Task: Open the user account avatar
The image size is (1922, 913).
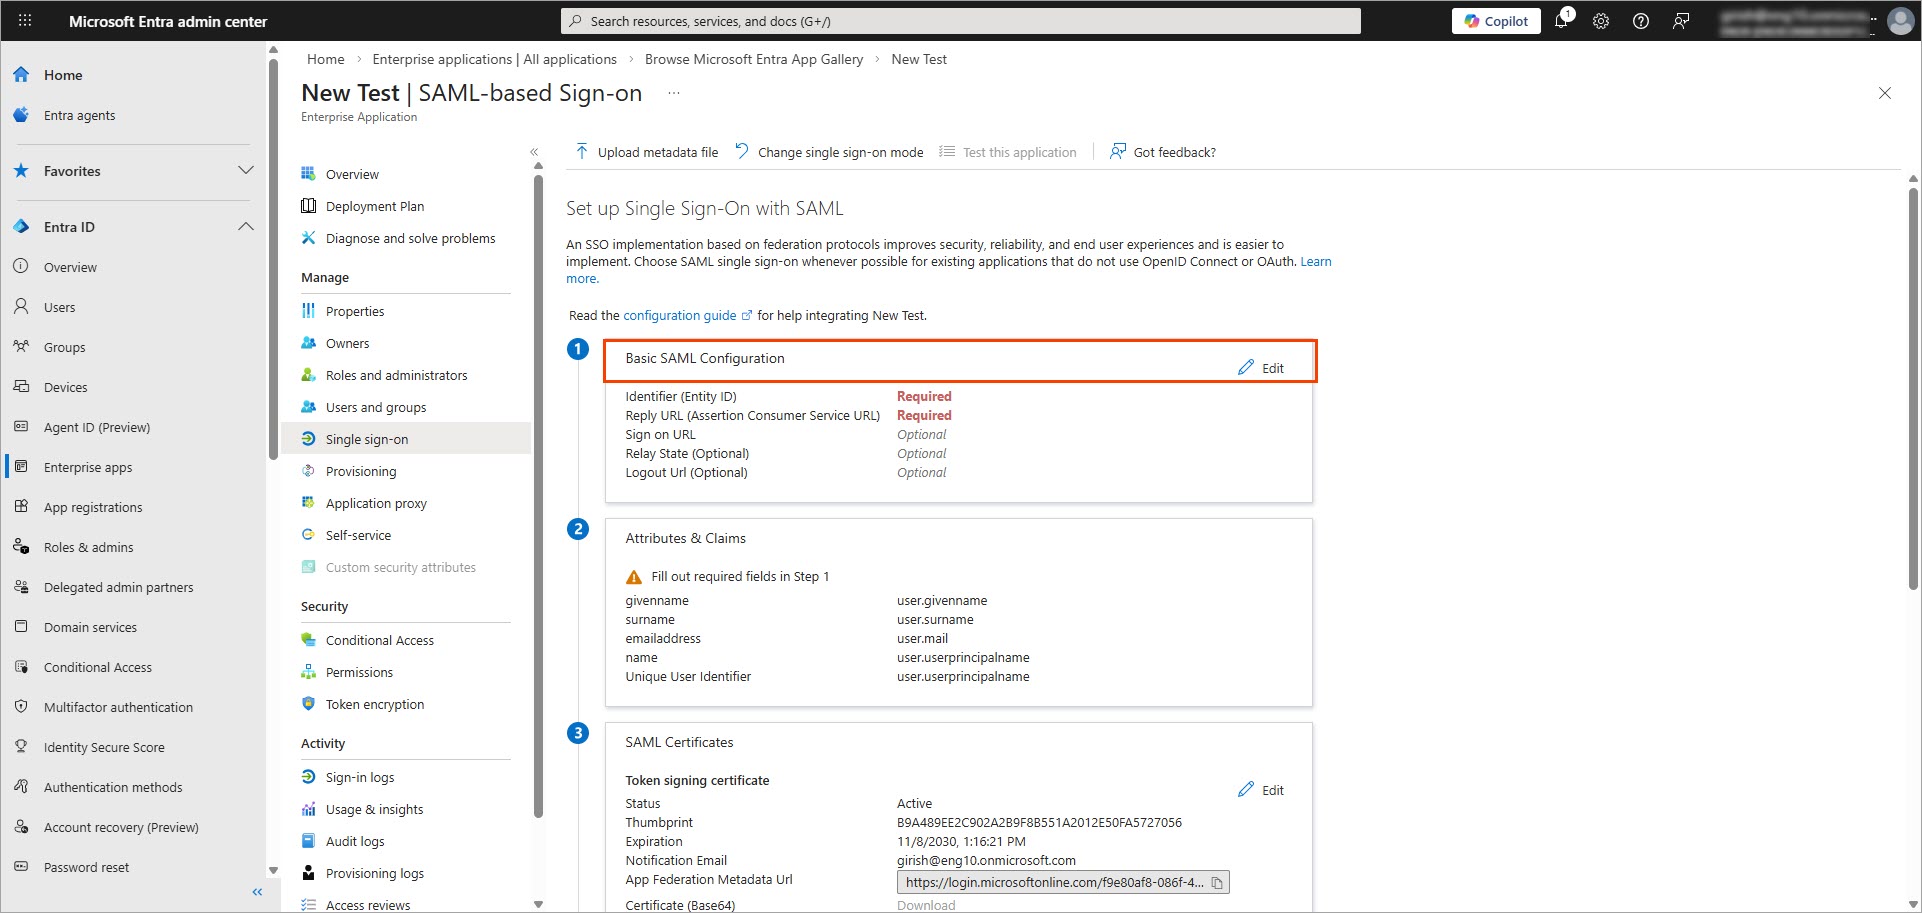Action: [x=1900, y=21]
